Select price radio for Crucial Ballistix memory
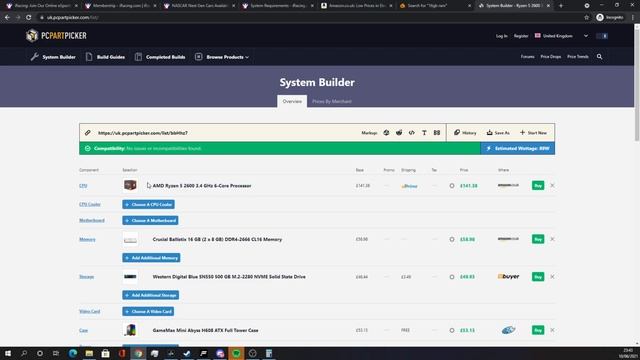The image size is (640, 360). point(452,239)
